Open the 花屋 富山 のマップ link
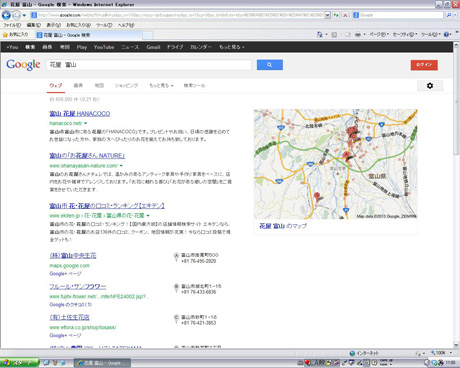460x368 pixels. pyautogui.click(x=283, y=226)
